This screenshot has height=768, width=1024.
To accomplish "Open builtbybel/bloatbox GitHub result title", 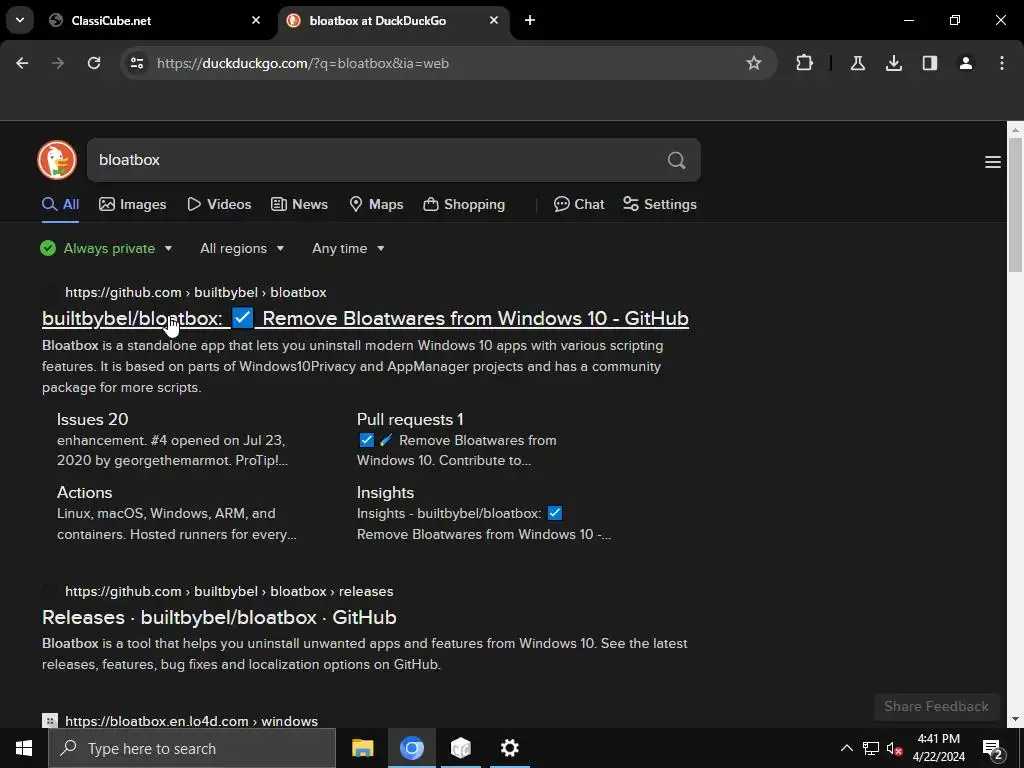I will click(365, 318).
